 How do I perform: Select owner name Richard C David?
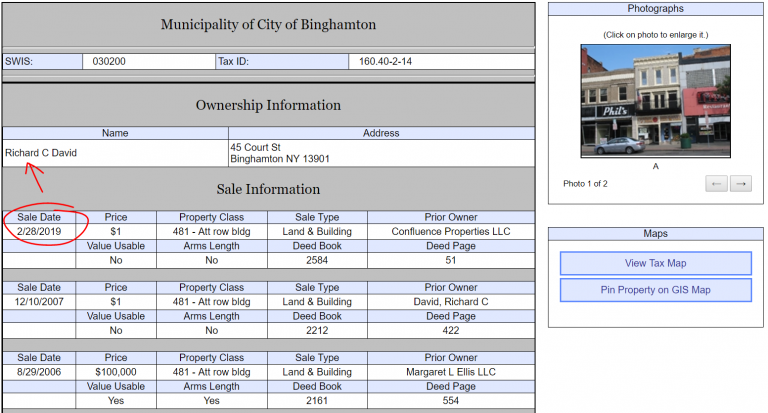(x=41, y=153)
